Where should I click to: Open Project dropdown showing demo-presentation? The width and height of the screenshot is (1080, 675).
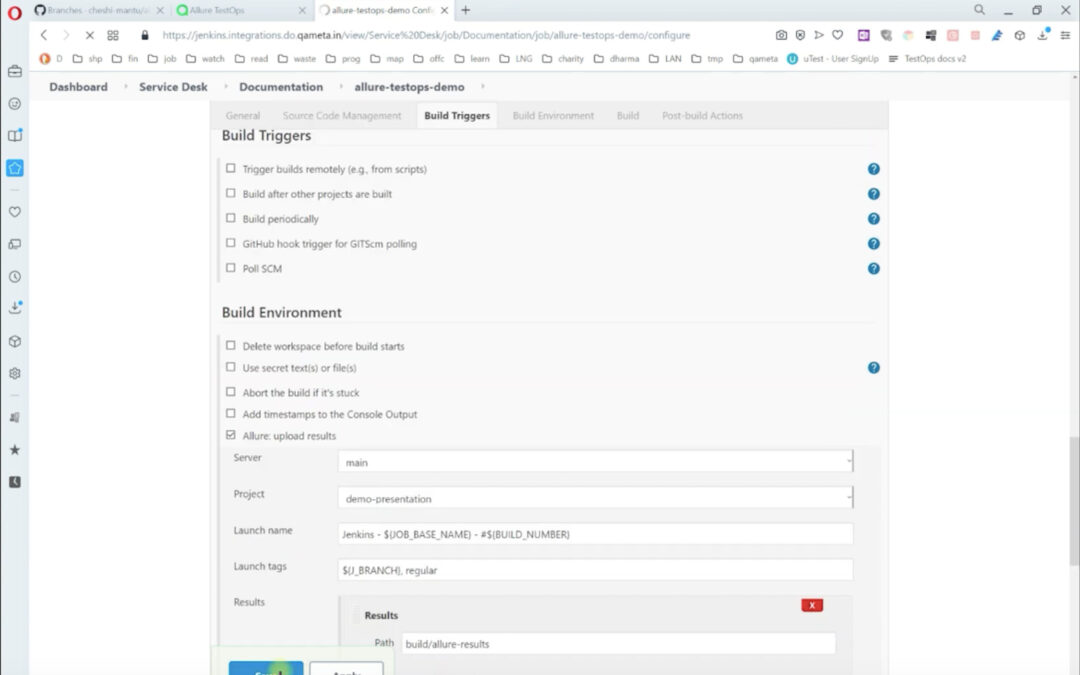click(595, 498)
